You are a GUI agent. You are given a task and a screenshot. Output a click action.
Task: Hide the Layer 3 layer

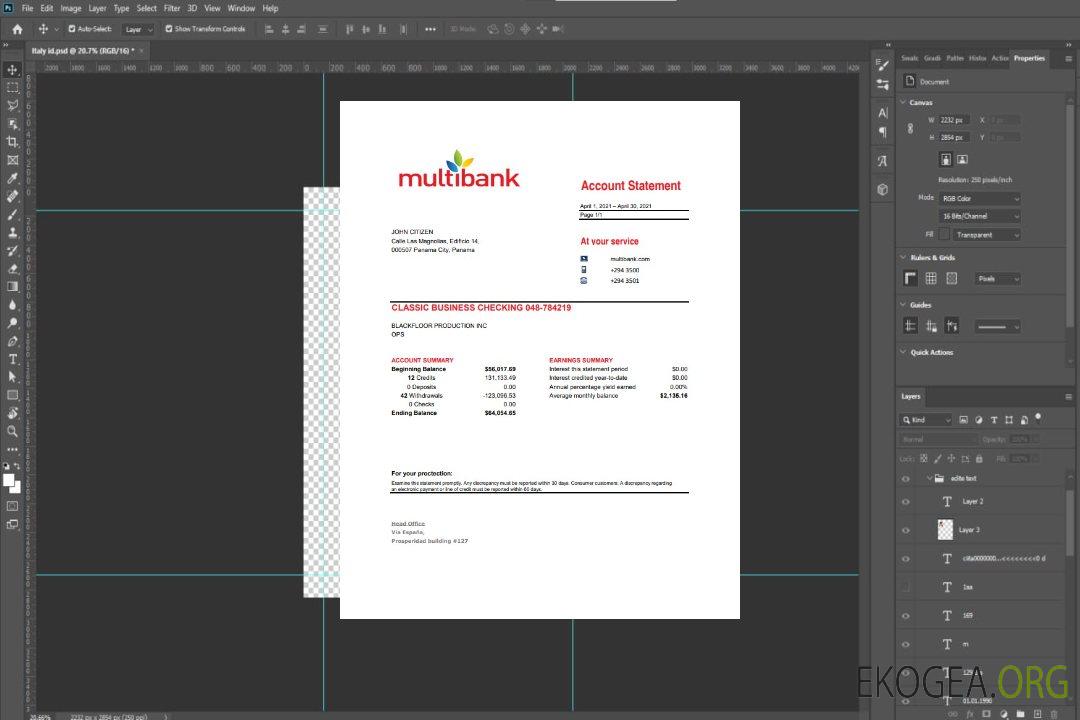(906, 531)
